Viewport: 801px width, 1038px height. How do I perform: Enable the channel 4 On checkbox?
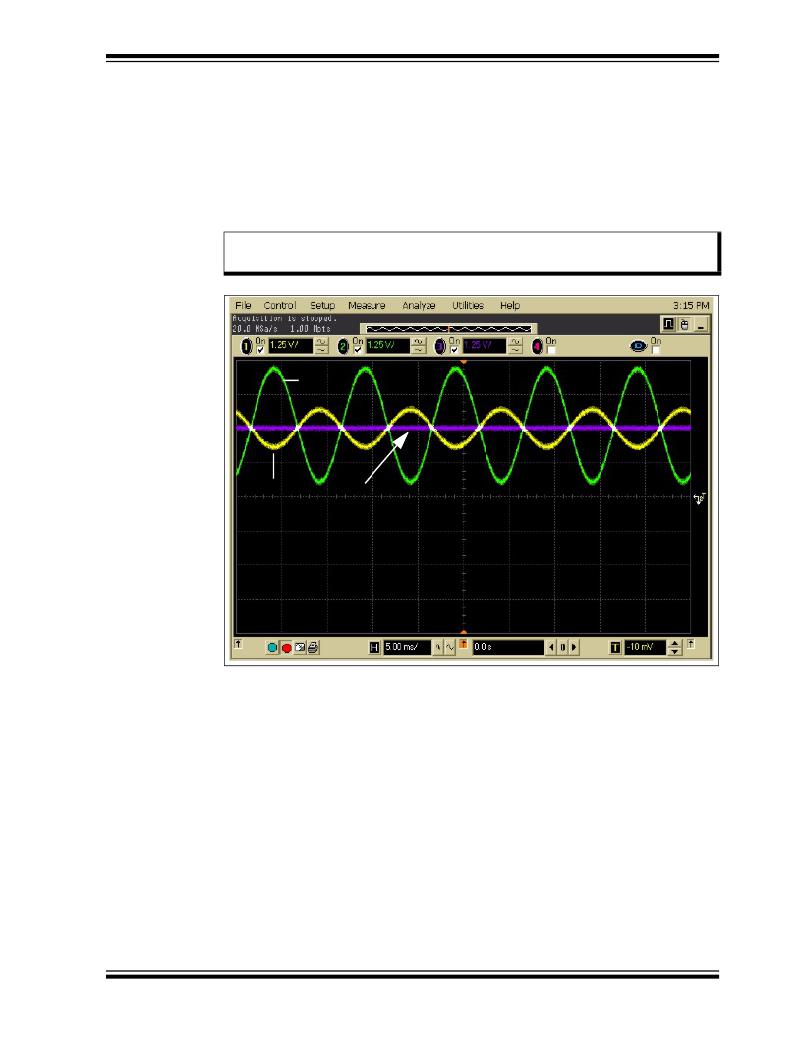click(551, 350)
